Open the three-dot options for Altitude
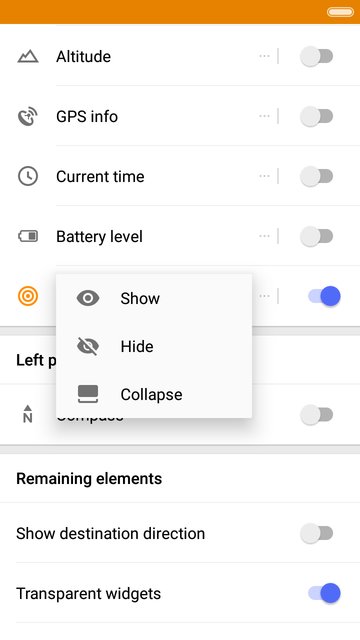360x640 pixels. (264, 56)
